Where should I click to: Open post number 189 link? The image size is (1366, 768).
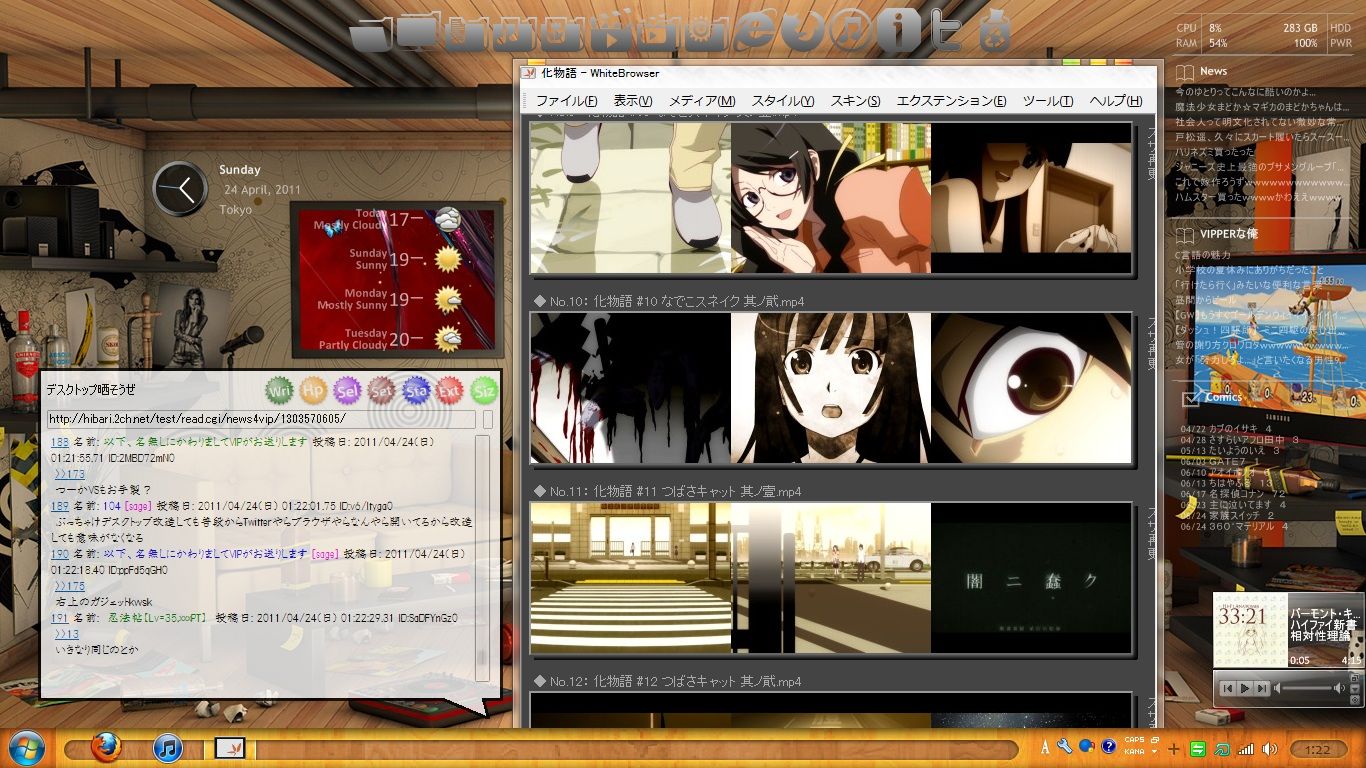(x=60, y=506)
